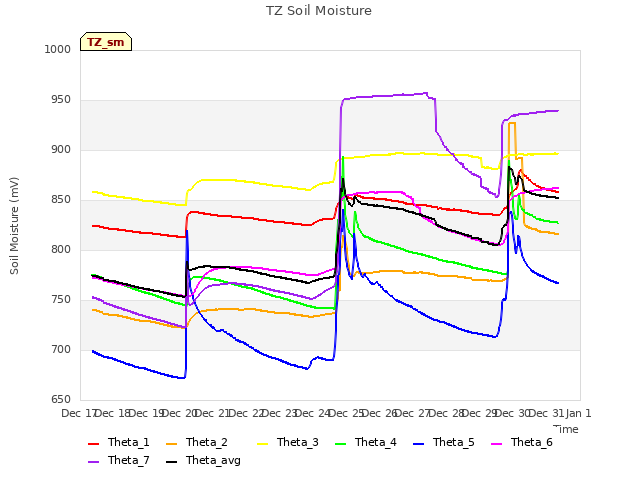This screenshot has width=640, height=480.
Task: Click the 650 y-axis tick label
Action: pos(61,400)
